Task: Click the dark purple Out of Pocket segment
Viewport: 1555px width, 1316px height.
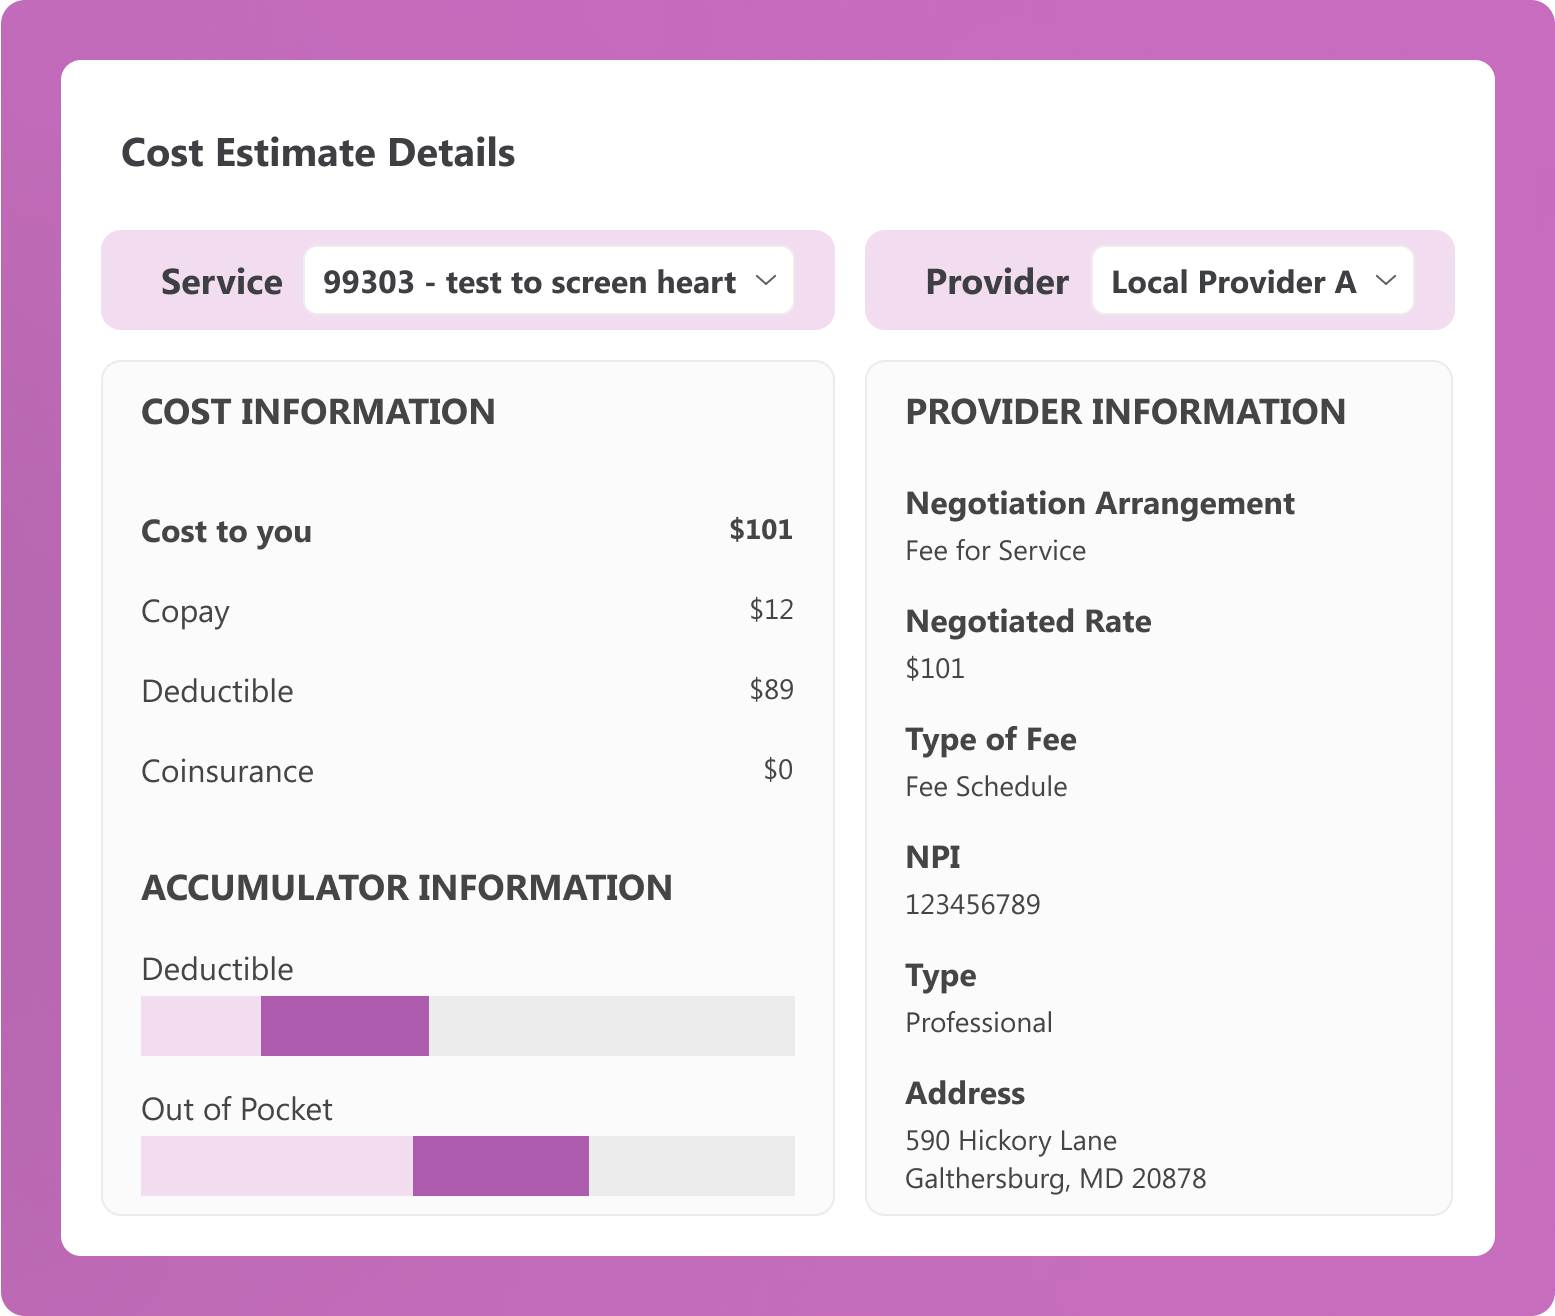Action: pyautogui.click(x=500, y=1166)
